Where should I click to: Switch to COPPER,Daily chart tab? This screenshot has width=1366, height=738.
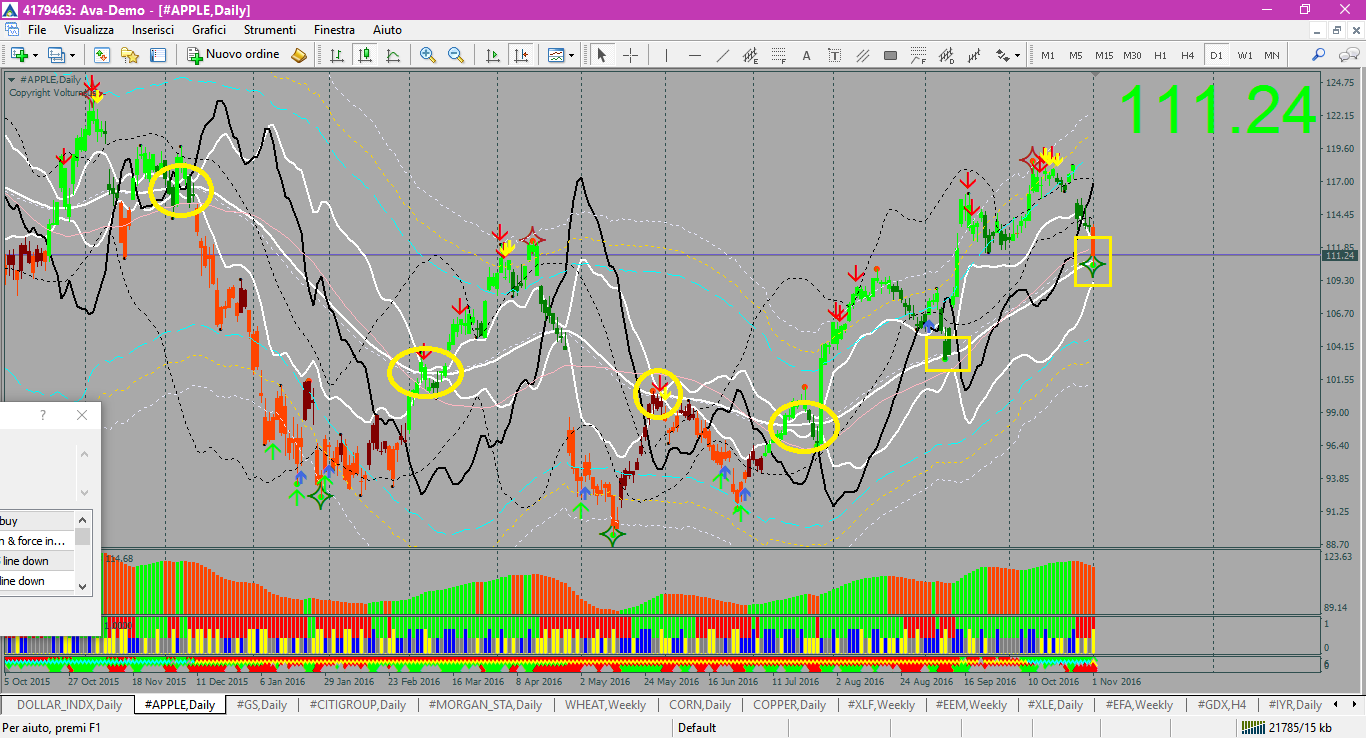click(789, 705)
